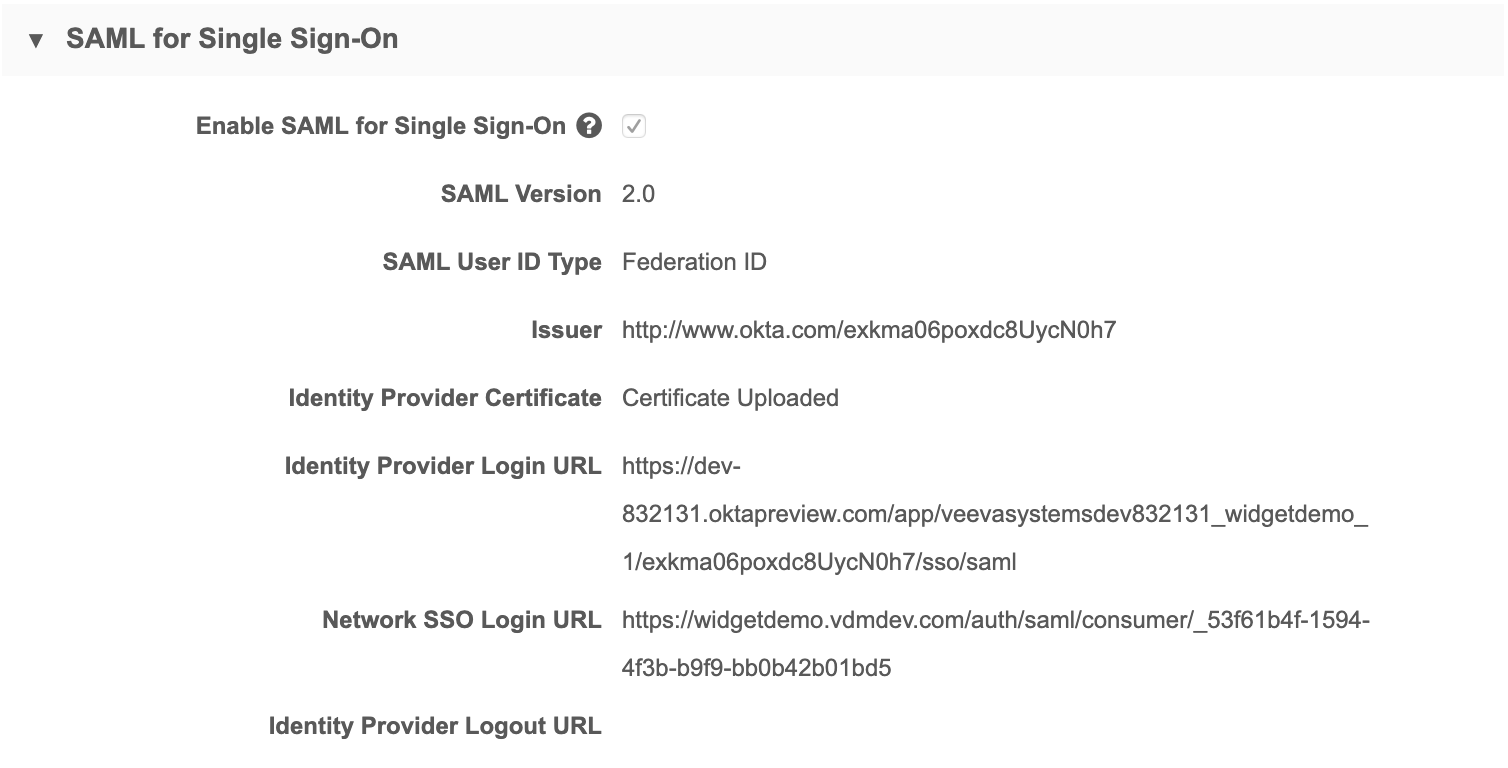Select the SAML version value 2.0
The width and height of the screenshot is (1508, 768).
(x=638, y=194)
